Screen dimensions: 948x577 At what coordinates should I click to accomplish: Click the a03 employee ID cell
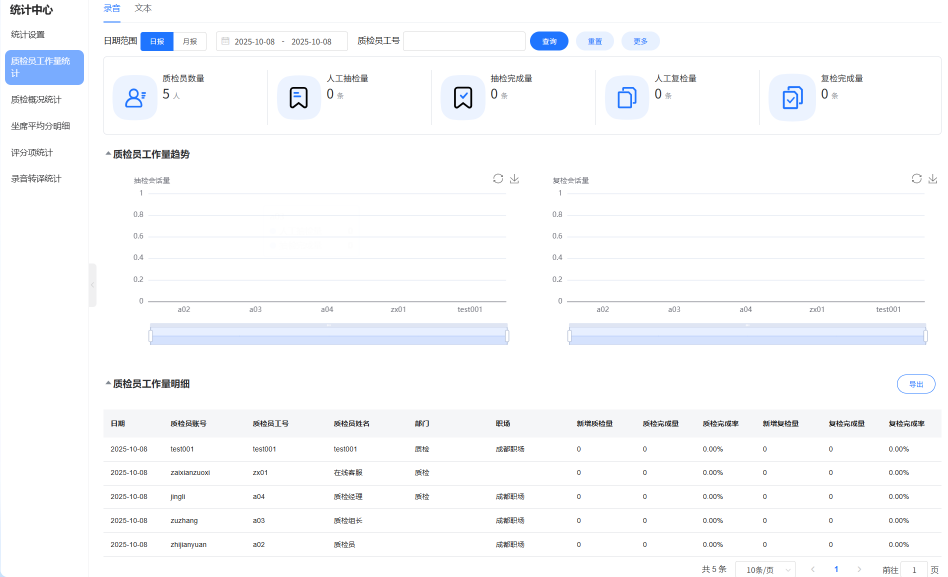click(259, 520)
